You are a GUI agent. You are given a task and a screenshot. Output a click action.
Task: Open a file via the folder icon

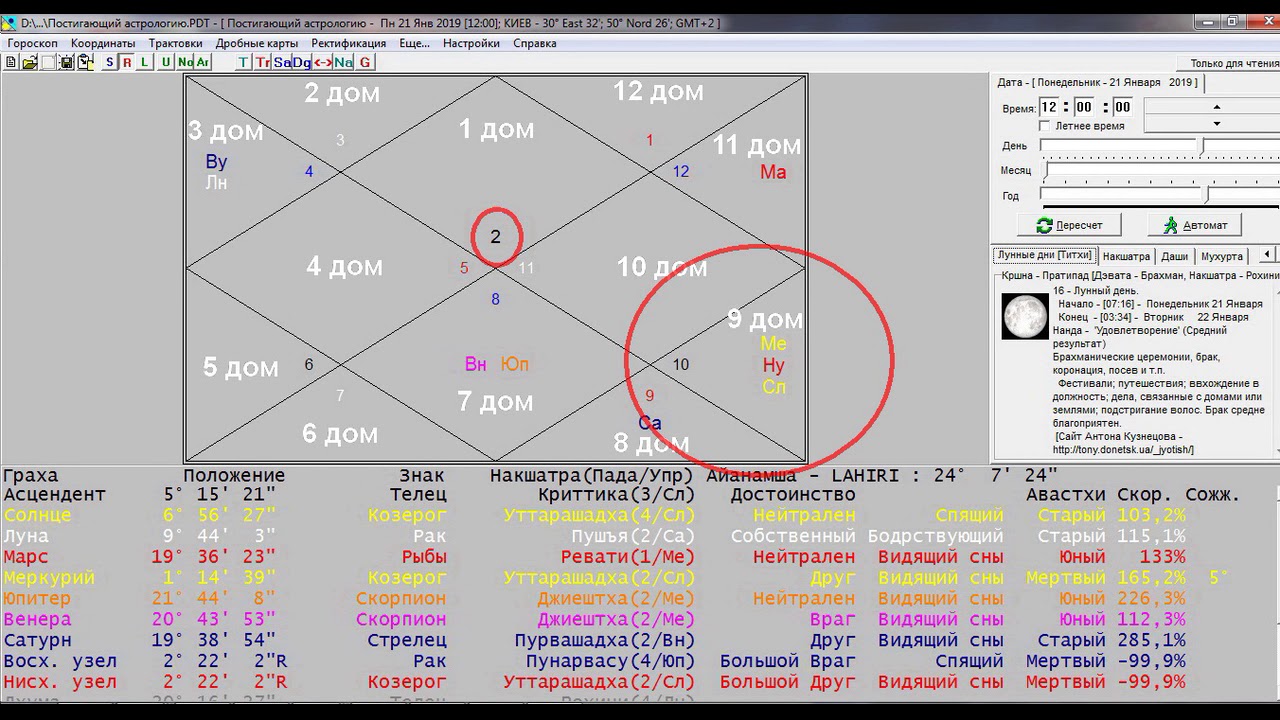pos(30,62)
